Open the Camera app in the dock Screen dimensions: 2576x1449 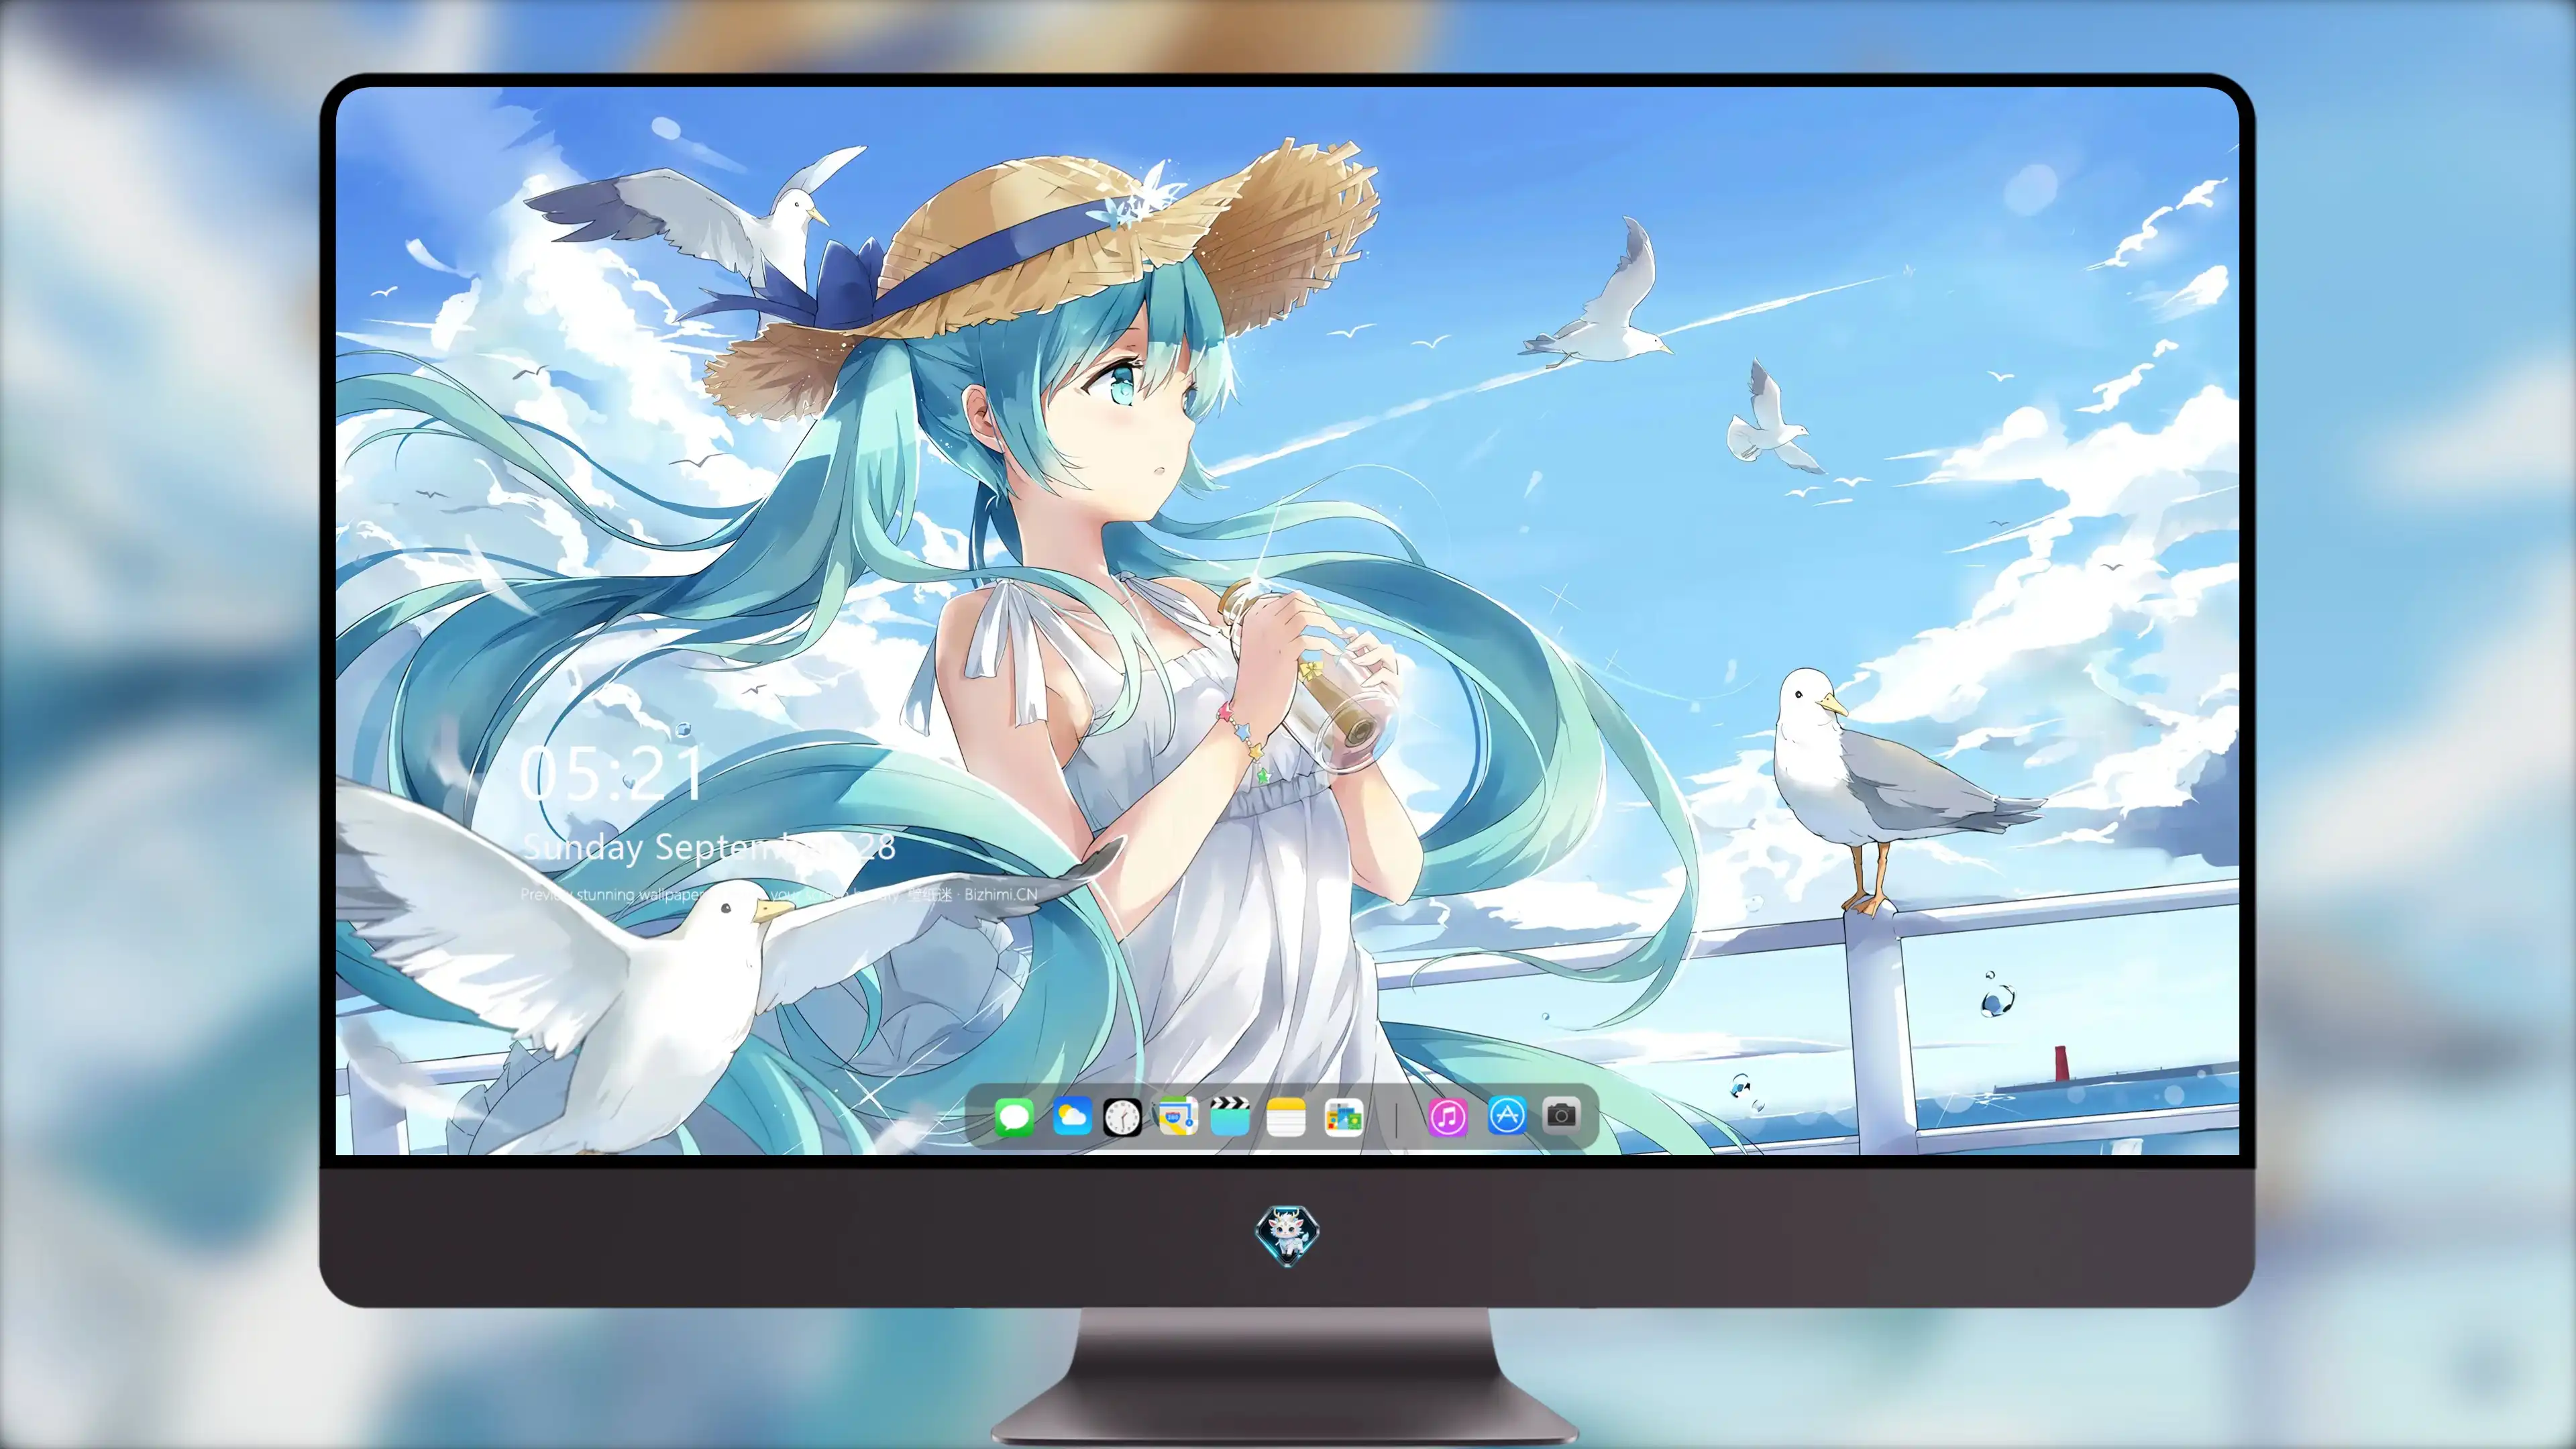point(1561,1114)
